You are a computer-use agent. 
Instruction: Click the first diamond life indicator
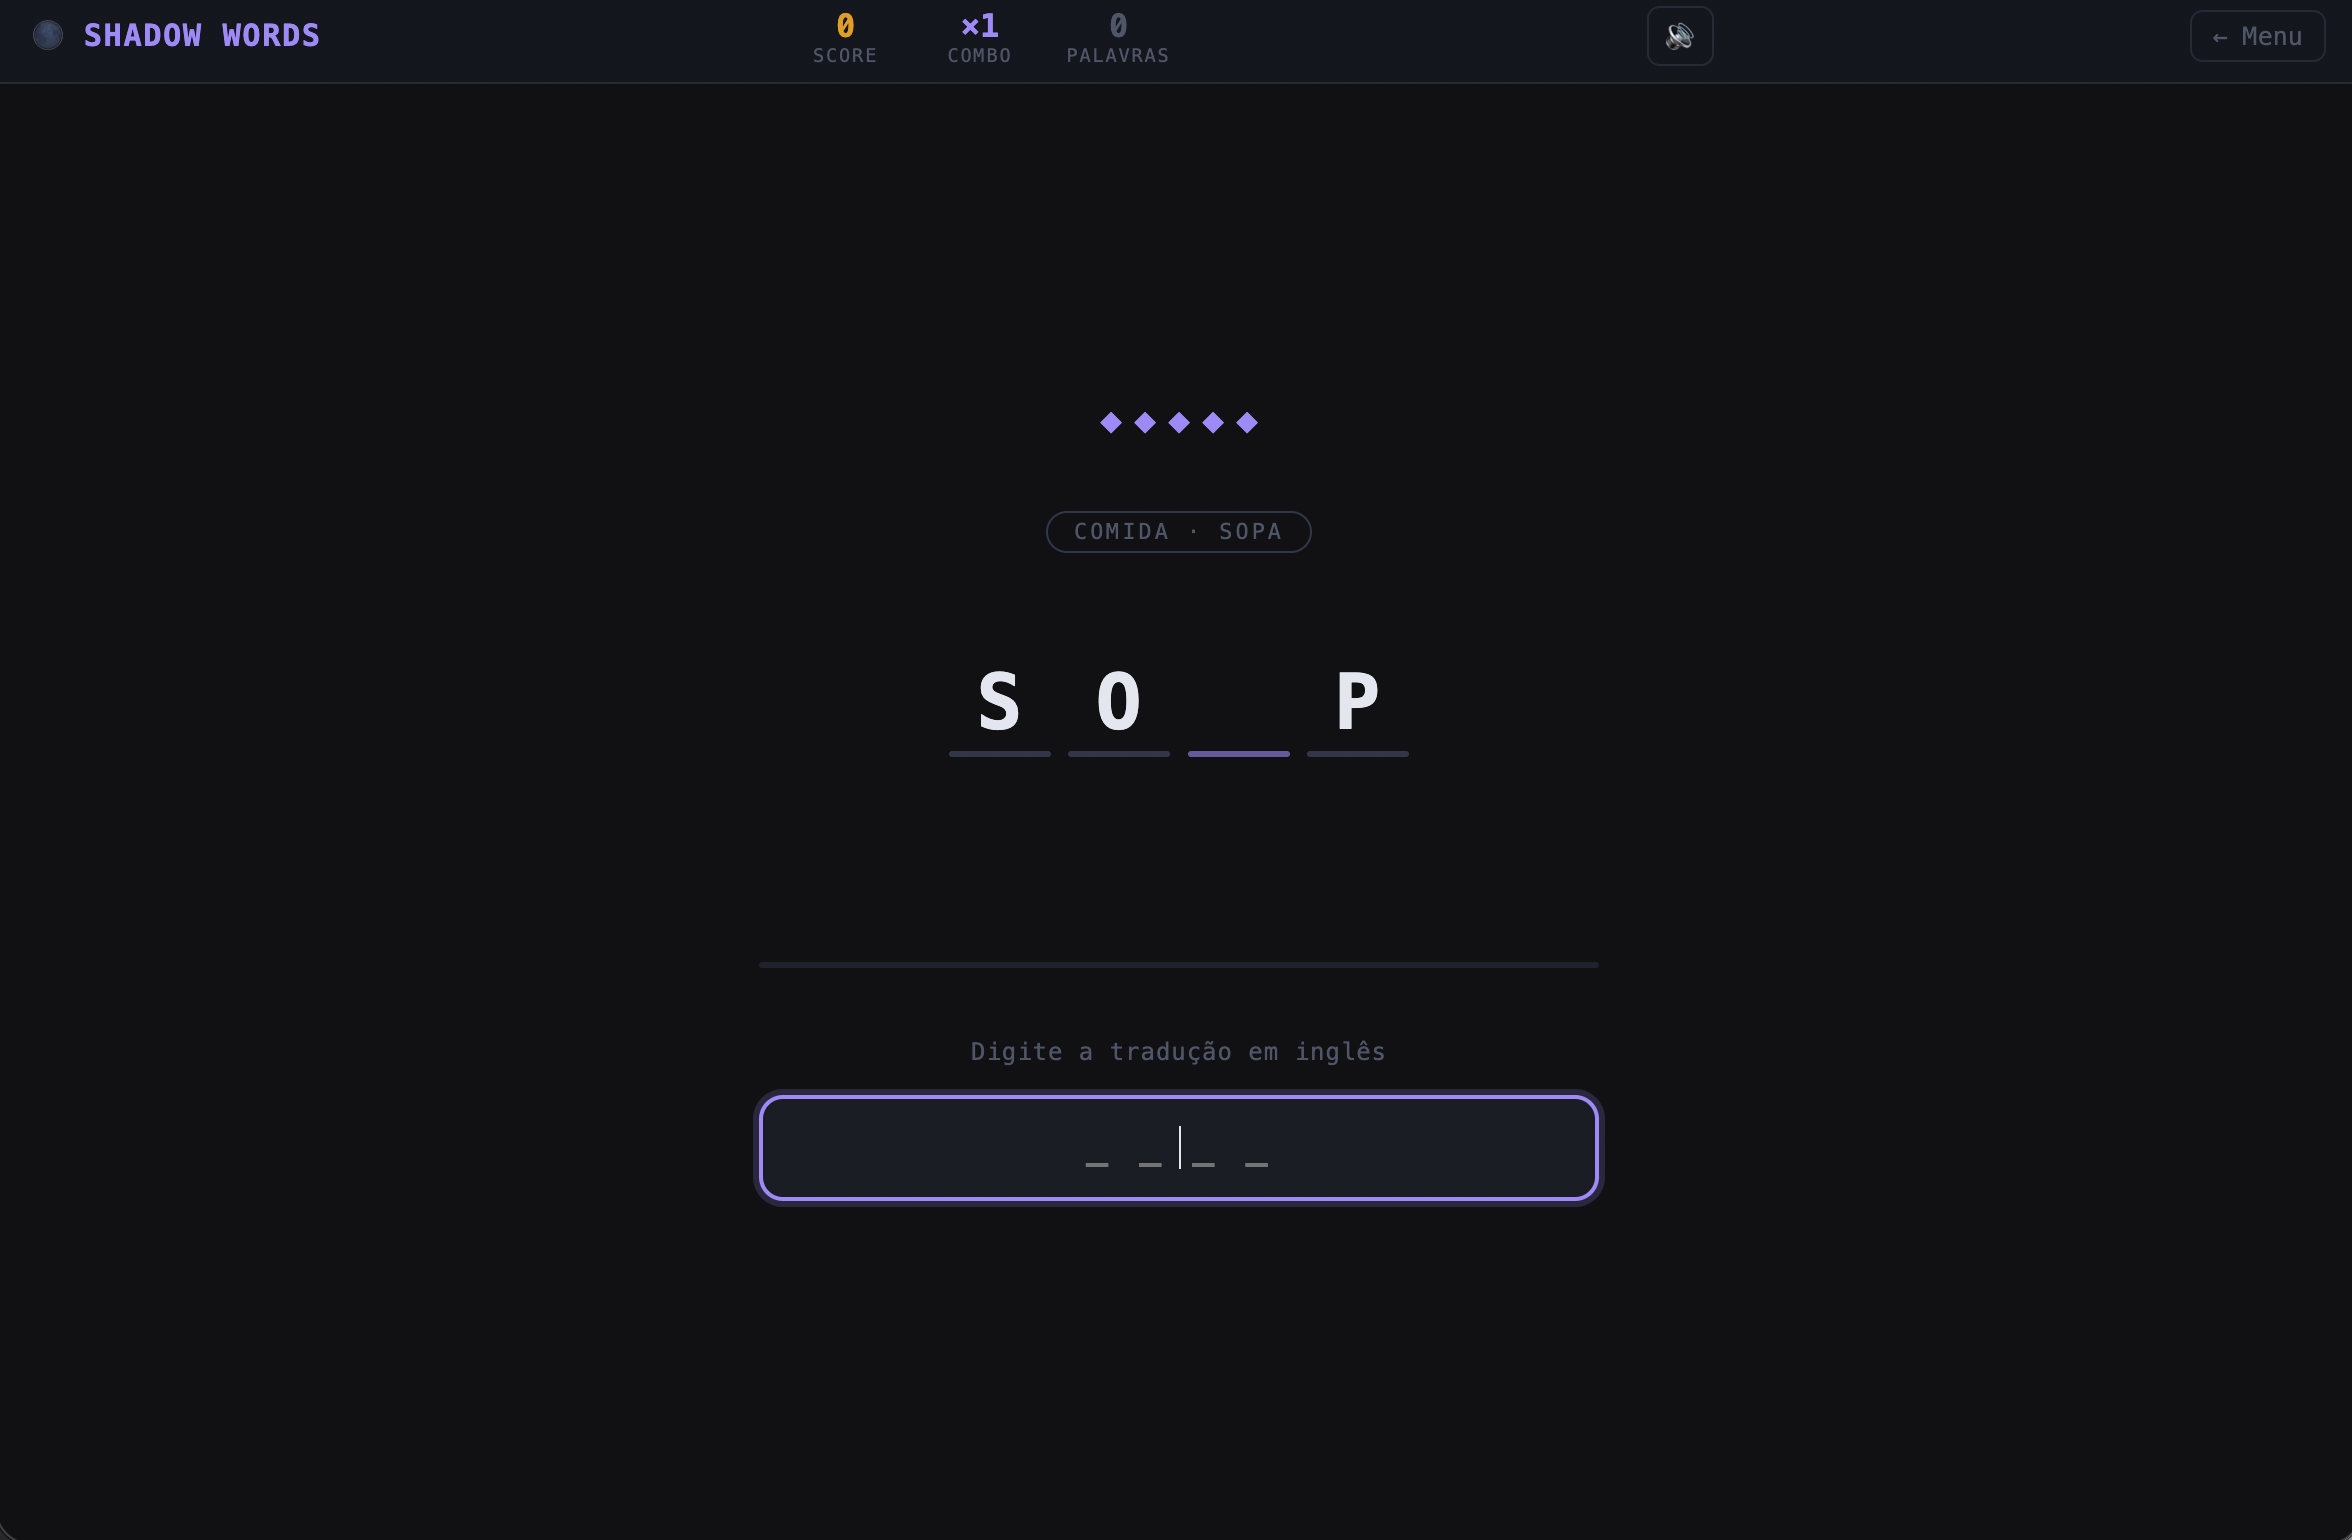(1111, 423)
